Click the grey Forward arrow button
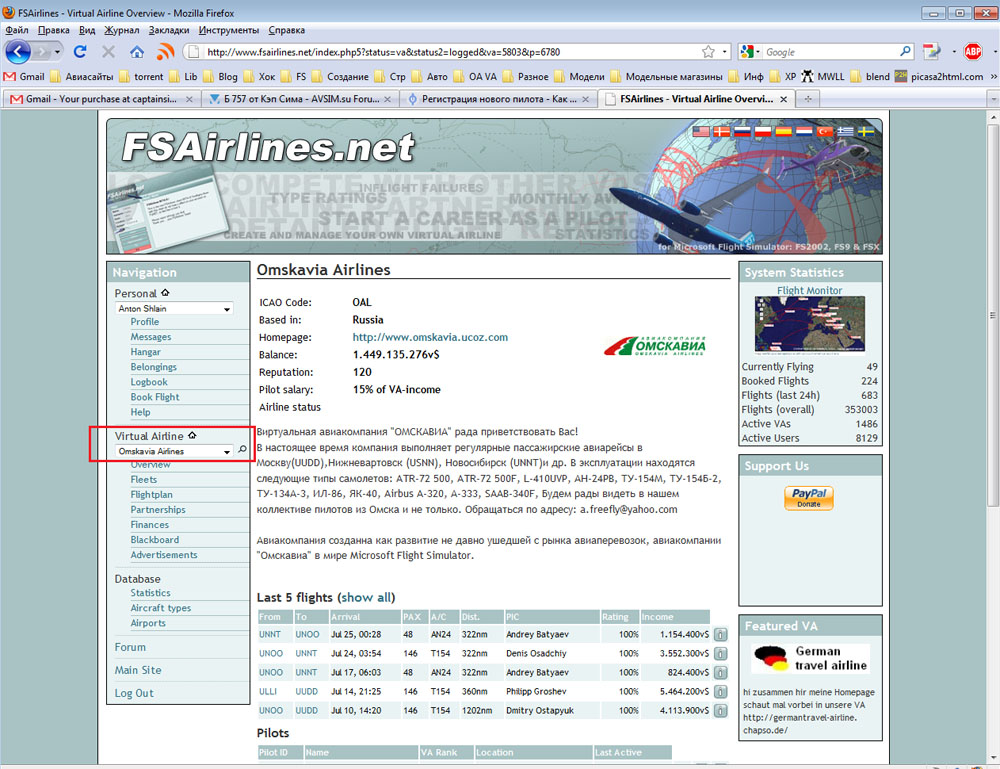Viewport: 1000px width, 769px height. 42,52
